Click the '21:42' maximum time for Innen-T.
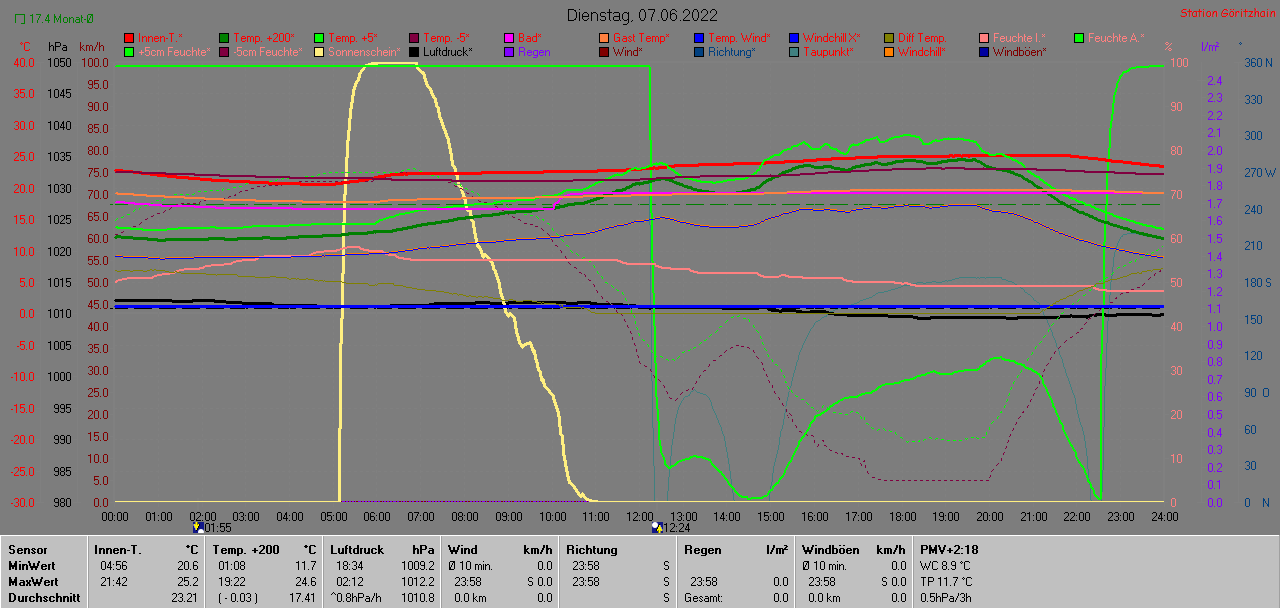 (114, 582)
